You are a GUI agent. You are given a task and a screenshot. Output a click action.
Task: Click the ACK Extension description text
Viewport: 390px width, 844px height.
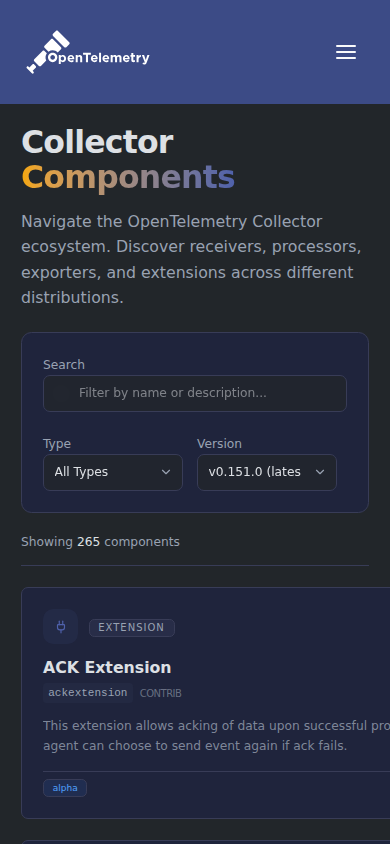tap(216, 736)
